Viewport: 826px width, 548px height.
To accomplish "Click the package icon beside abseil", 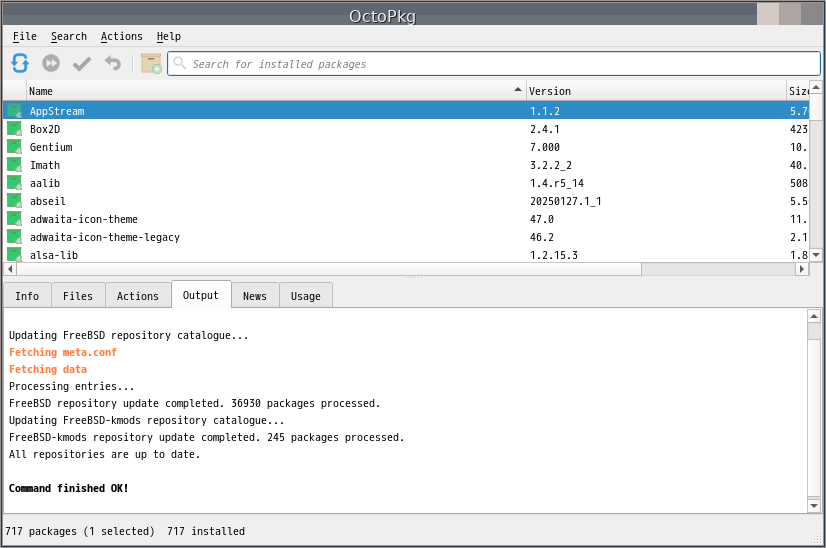I will pyautogui.click(x=14, y=201).
